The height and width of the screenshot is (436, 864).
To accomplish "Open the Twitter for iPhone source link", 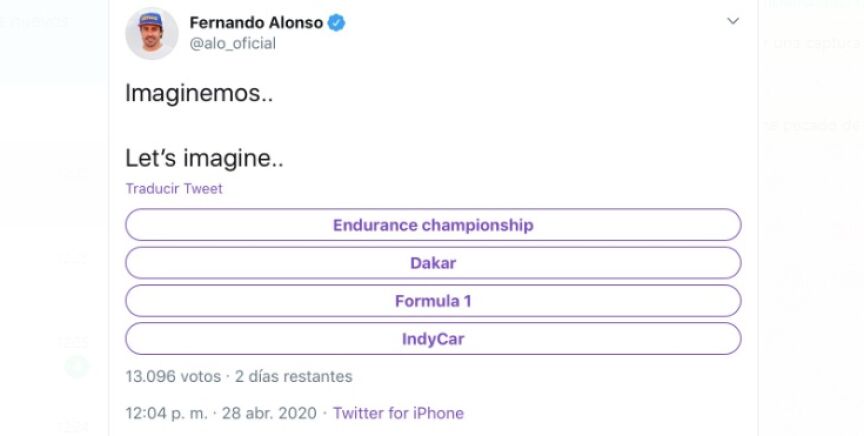I will [398, 413].
